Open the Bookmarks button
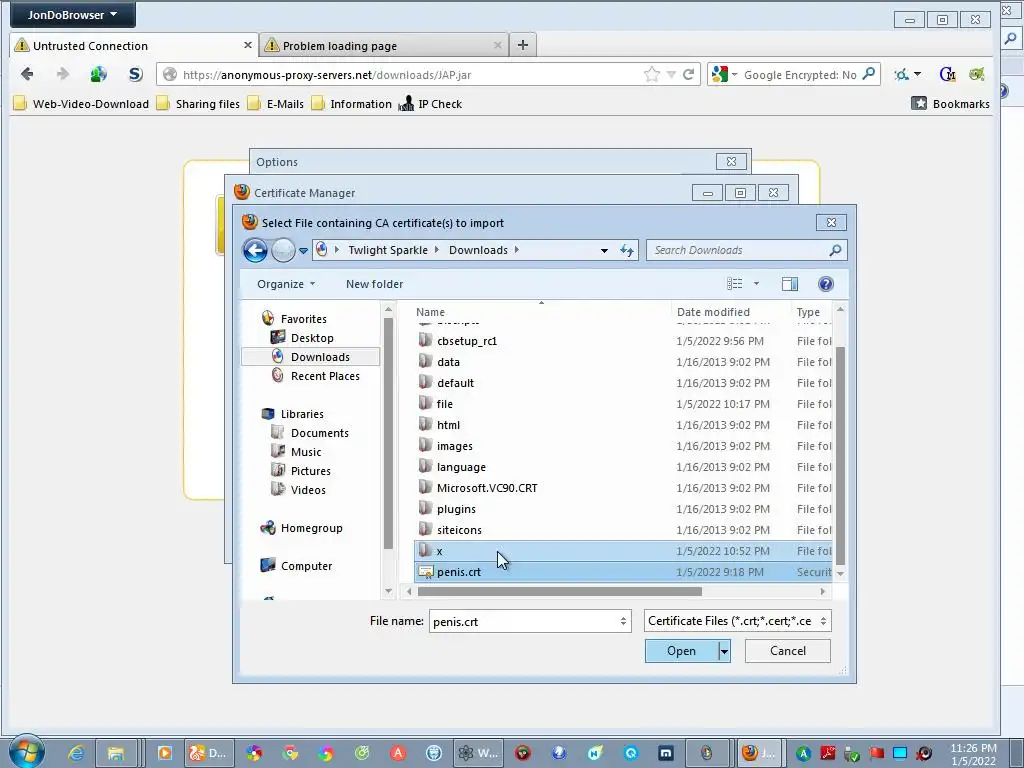This screenshot has height=768, width=1024. [x=950, y=103]
